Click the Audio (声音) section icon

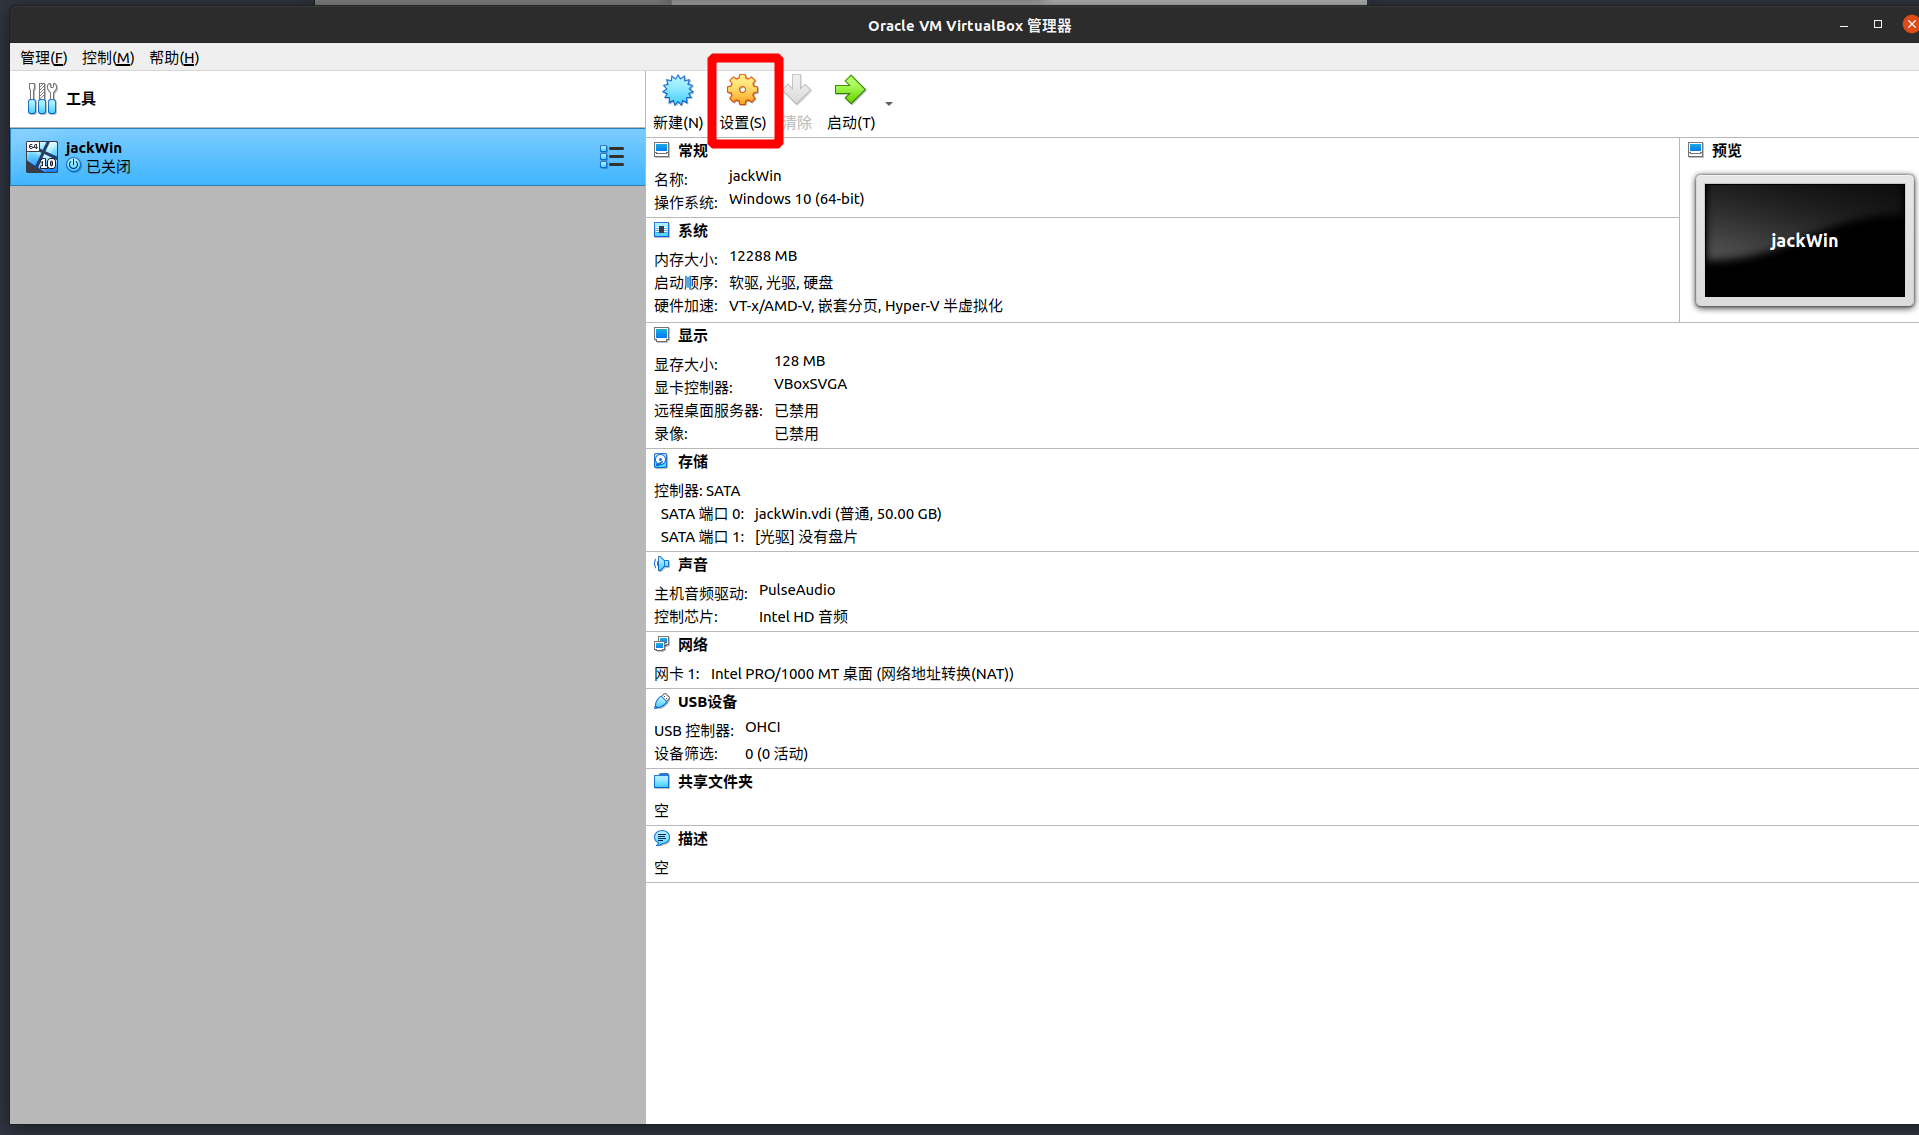[x=661, y=564]
